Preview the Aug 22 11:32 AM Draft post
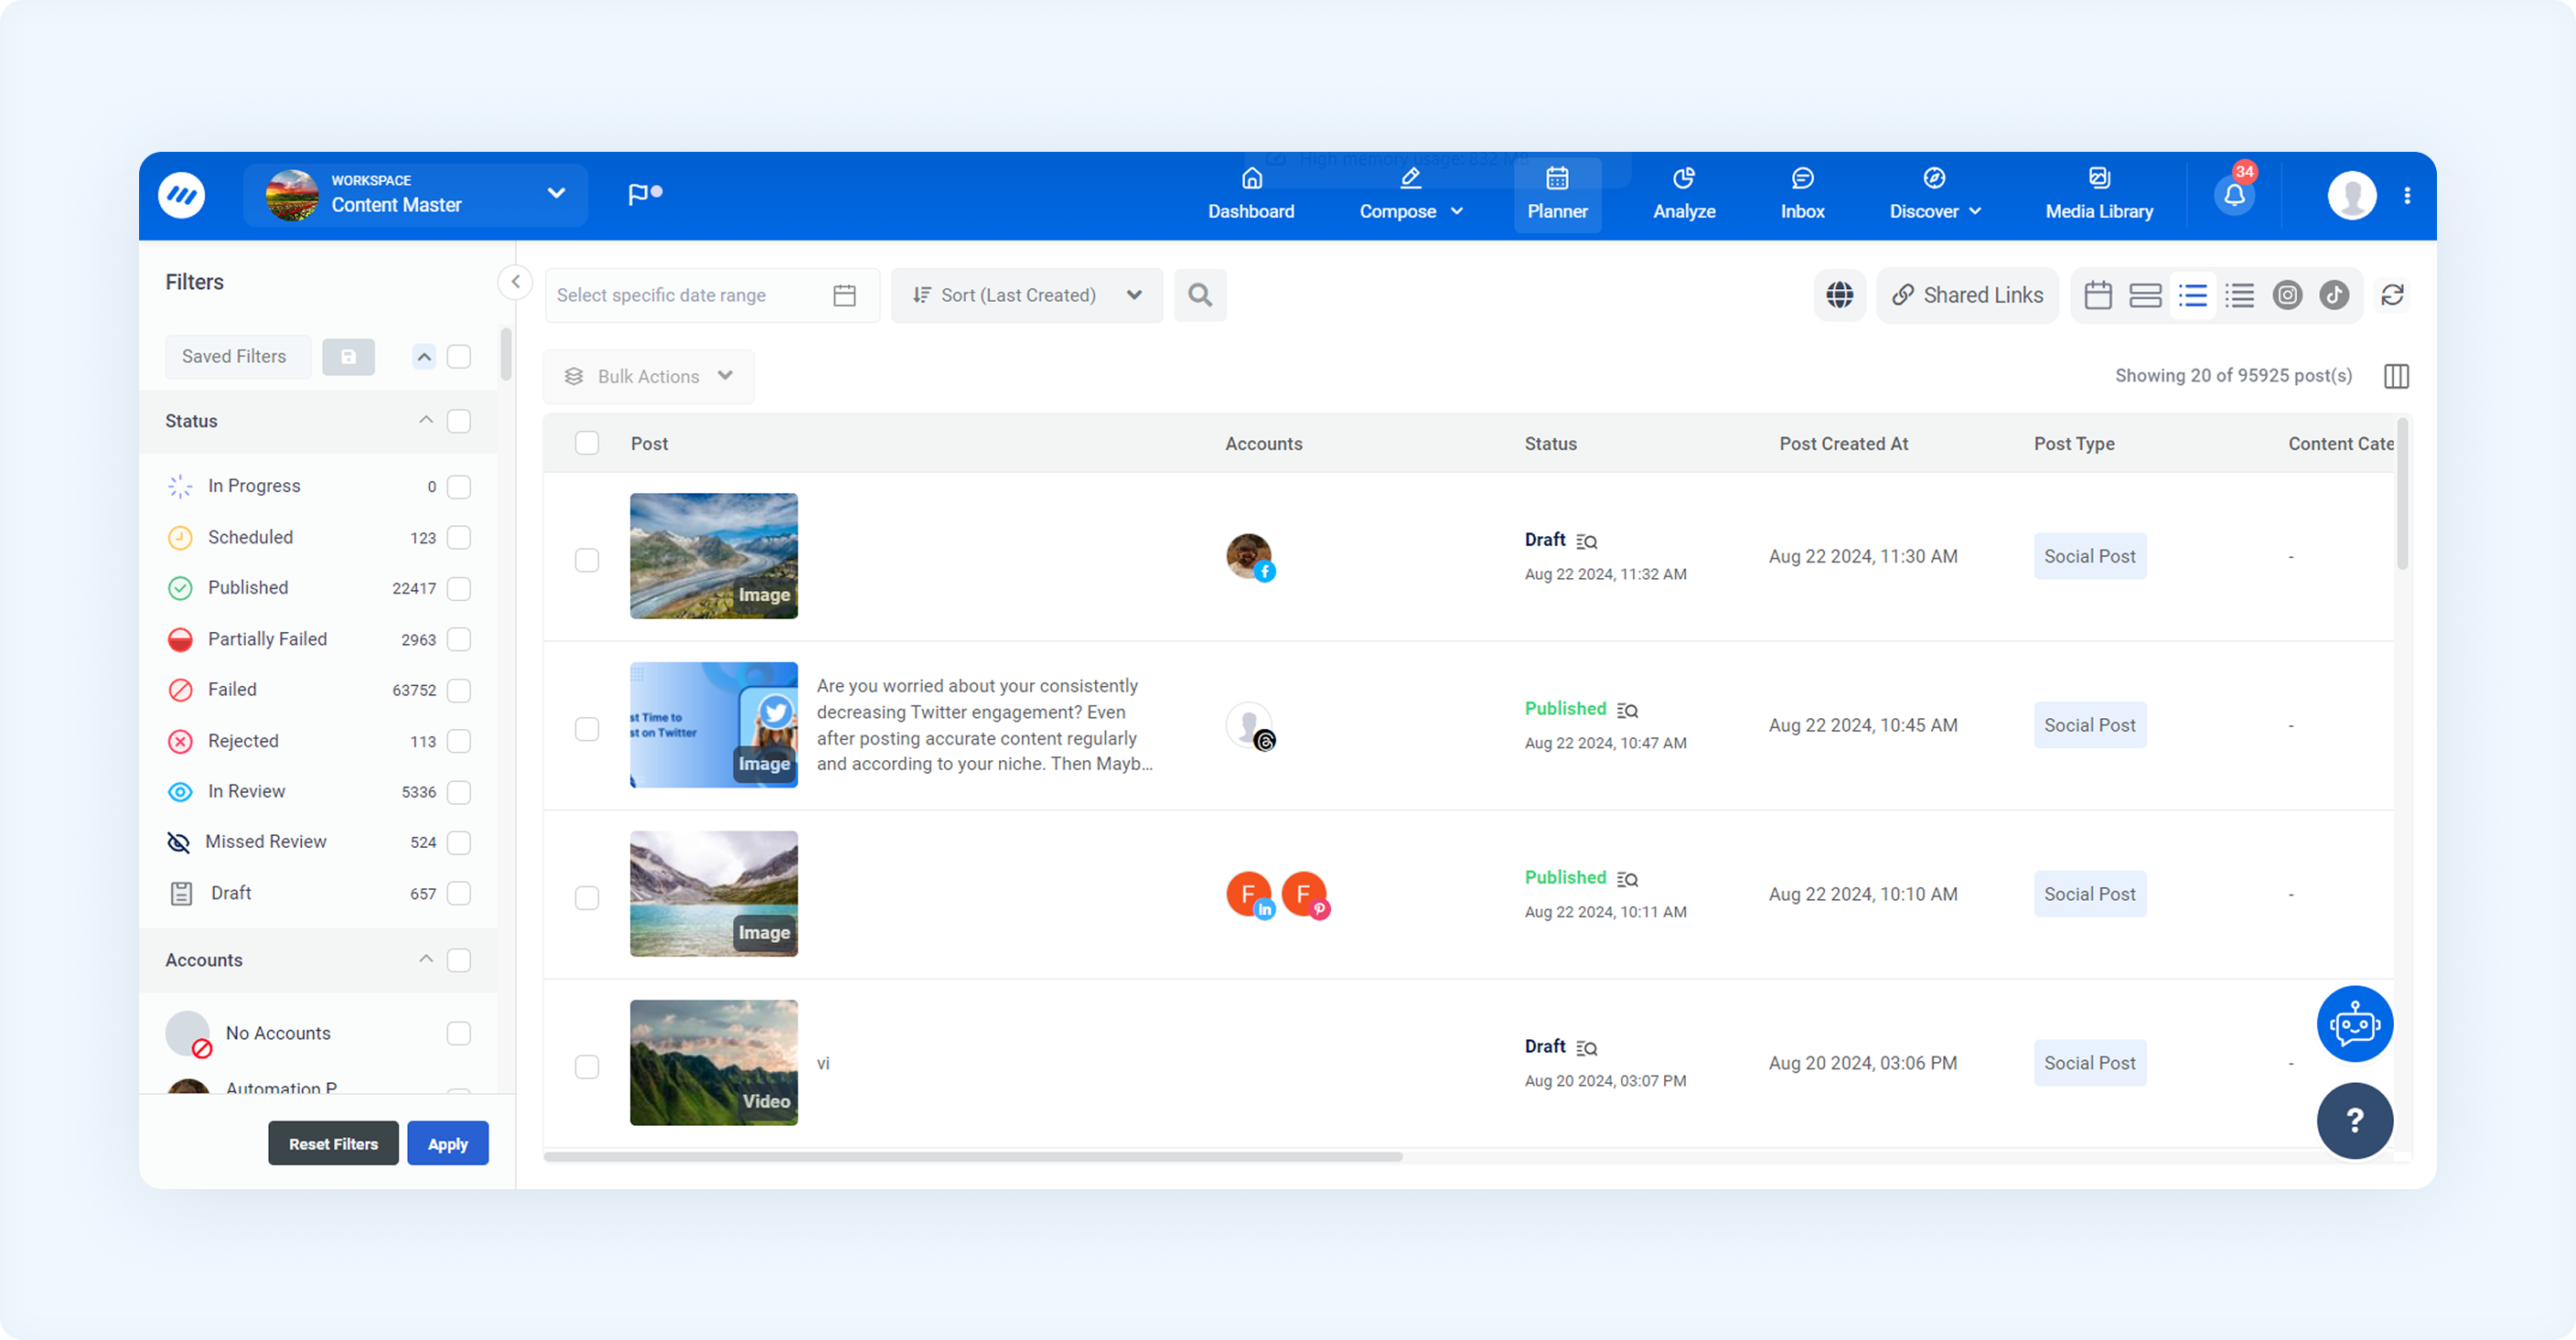 tap(1586, 542)
